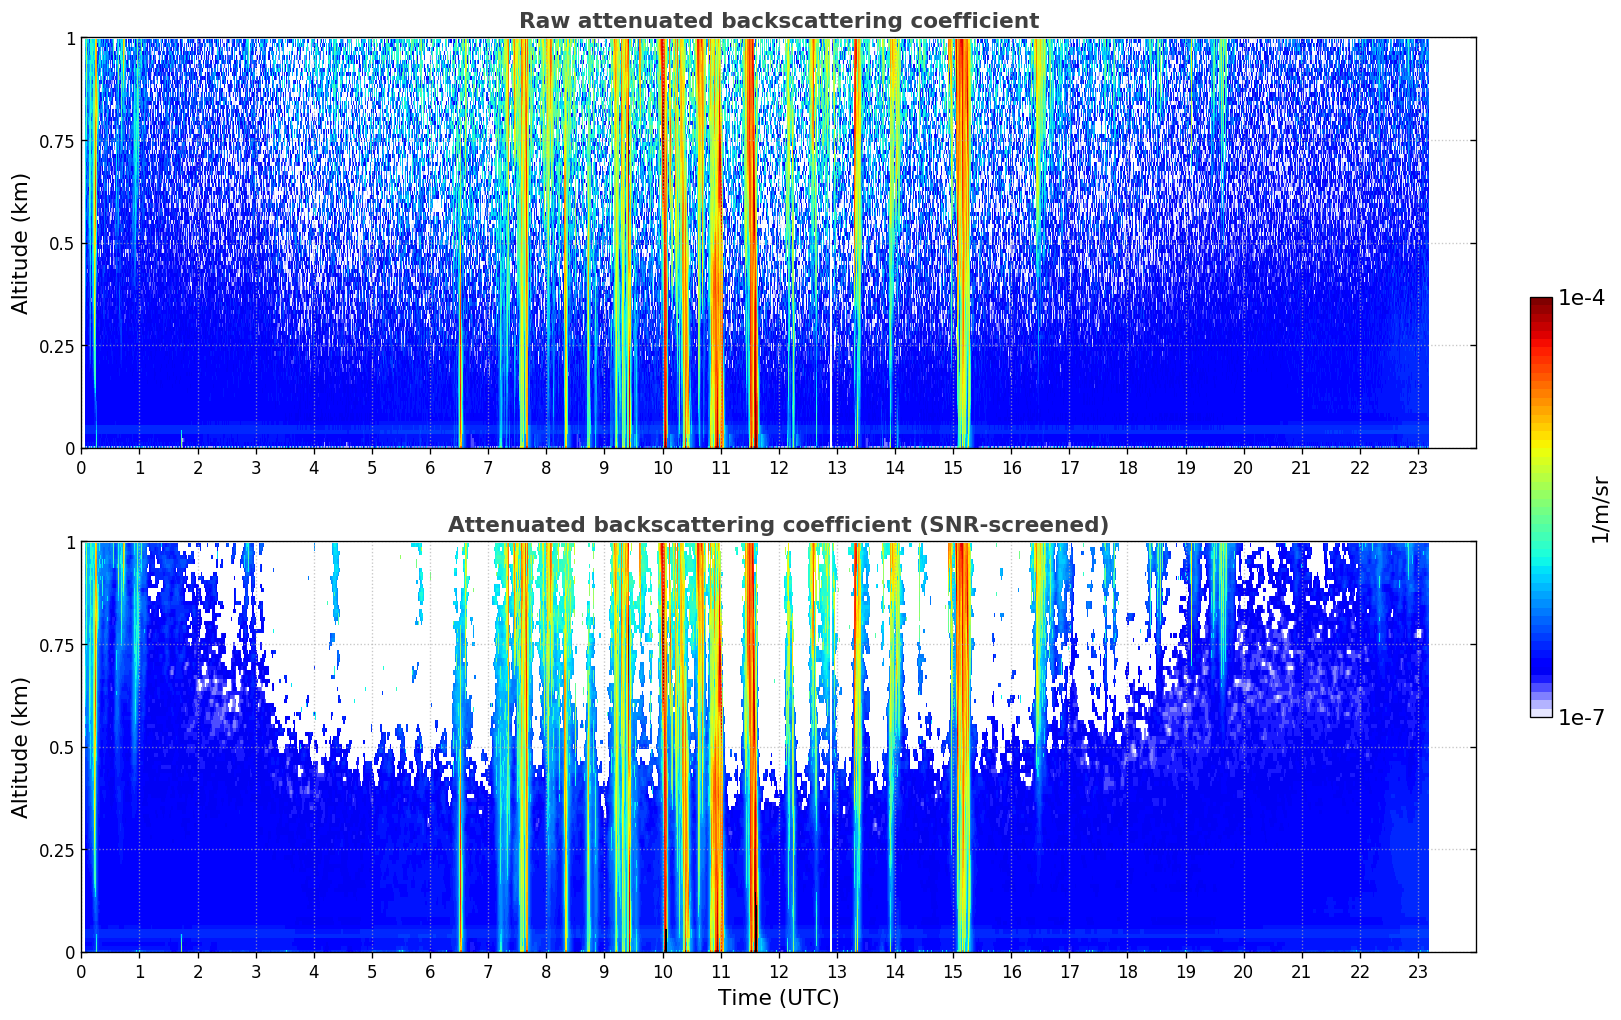Click hour 8 tick under the SNR-screened plot
The width and height of the screenshot is (1621, 1020).
546,971
